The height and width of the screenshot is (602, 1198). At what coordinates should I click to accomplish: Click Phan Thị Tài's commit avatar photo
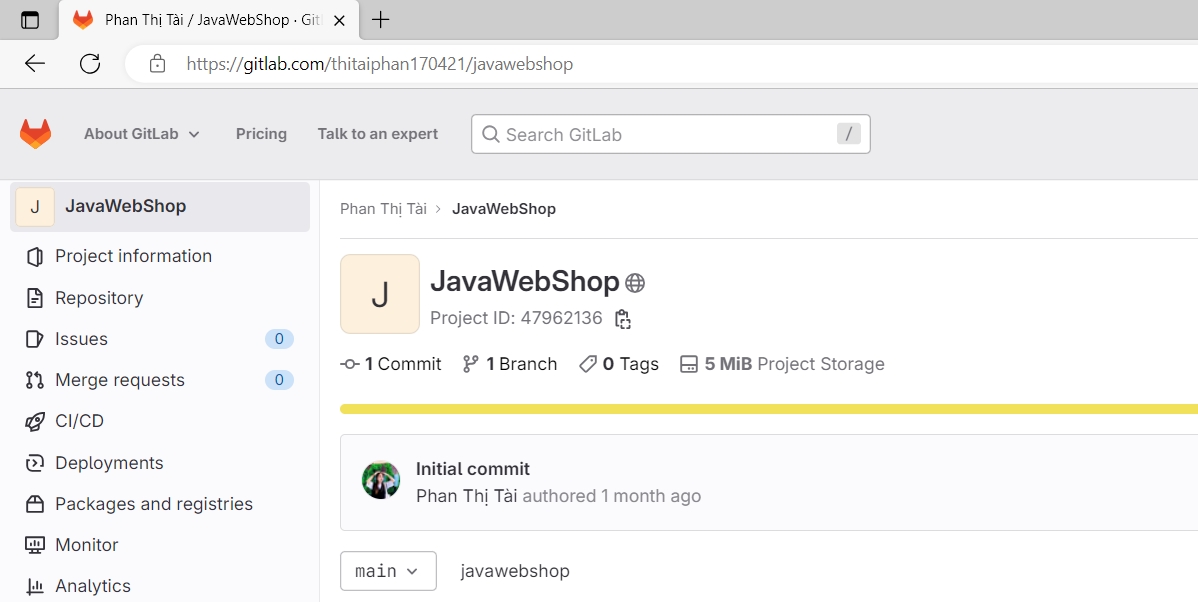click(380, 480)
